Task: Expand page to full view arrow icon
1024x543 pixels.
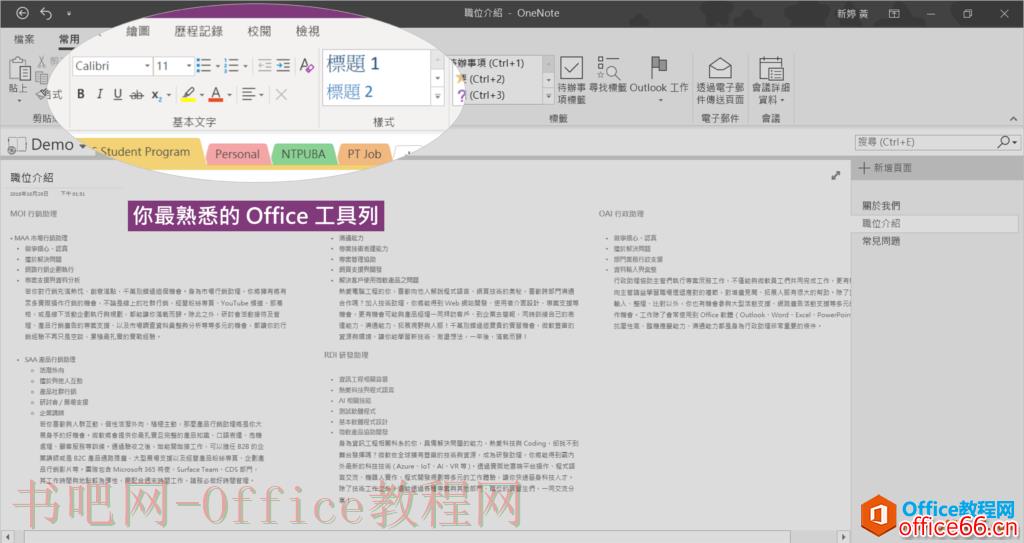Action: click(835, 176)
